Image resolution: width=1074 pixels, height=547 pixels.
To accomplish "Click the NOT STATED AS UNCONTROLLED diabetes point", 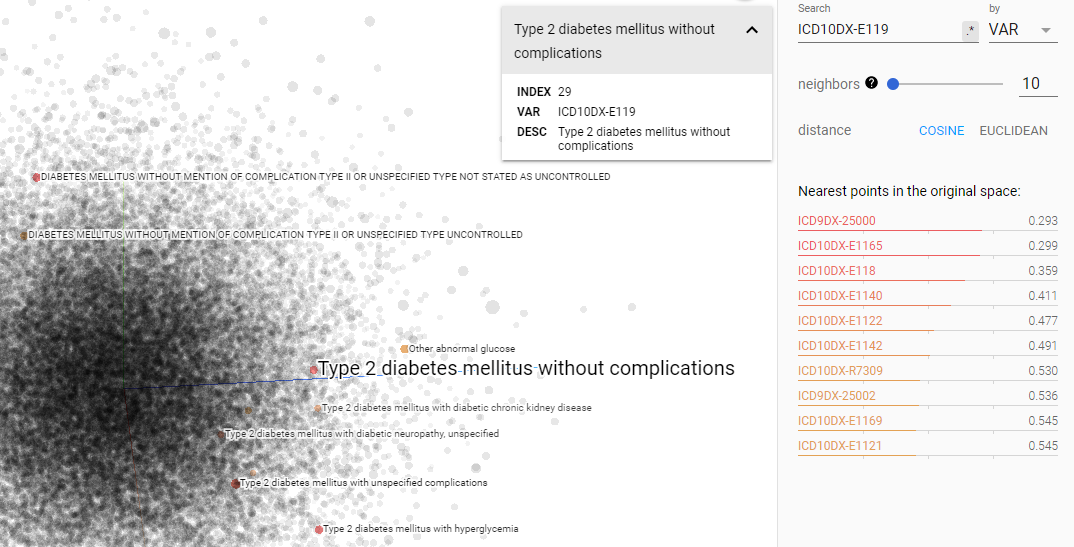I will [x=36, y=177].
